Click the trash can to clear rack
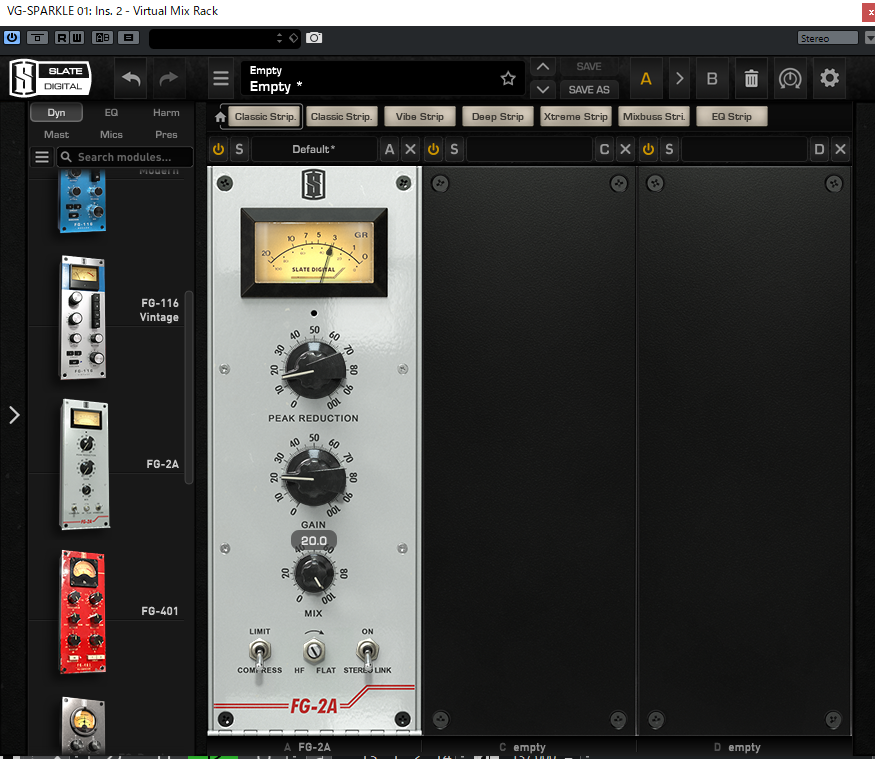Image resolution: width=875 pixels, height=759 pixels. click(x=751, y=78)
